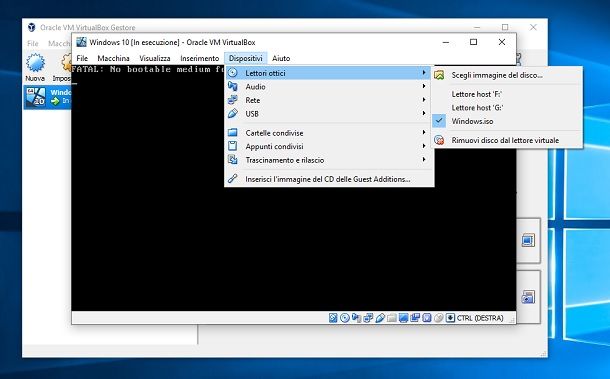
Task: Select Scegli immagine del disco option
Action: (x=507, y=75)
